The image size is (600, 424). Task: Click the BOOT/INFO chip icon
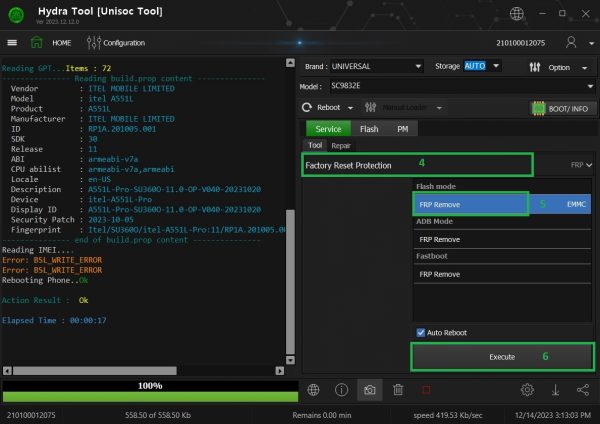pyautogui.click(x=538, y=109)
